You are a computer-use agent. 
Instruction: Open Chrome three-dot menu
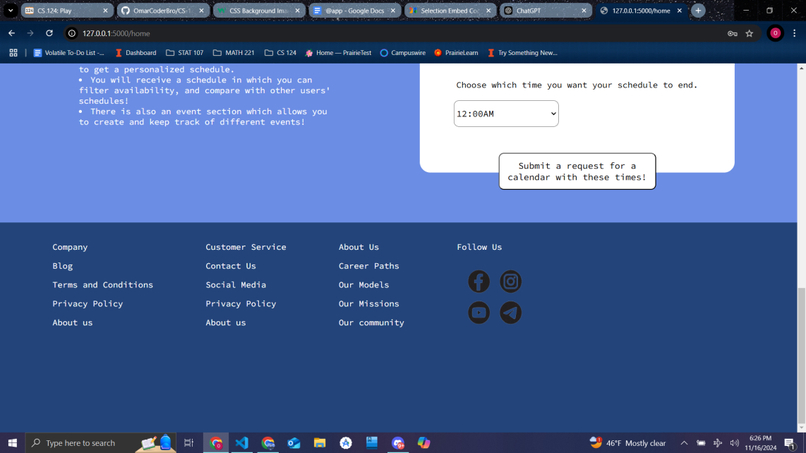(794, 33)
